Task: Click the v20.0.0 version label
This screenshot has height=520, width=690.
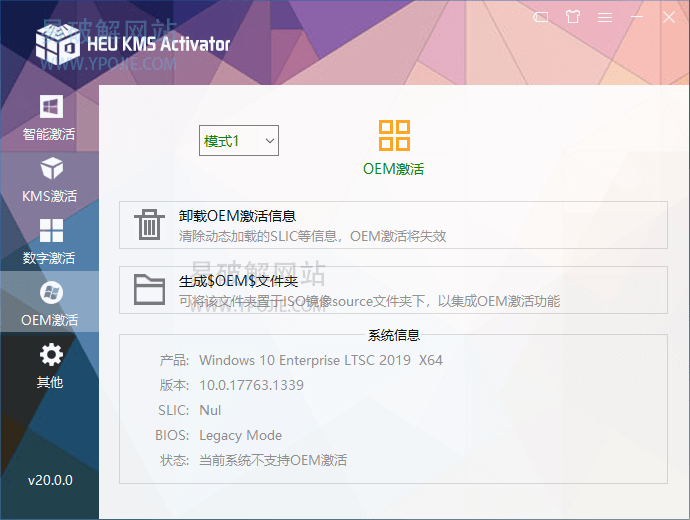Action: point(50,480)
